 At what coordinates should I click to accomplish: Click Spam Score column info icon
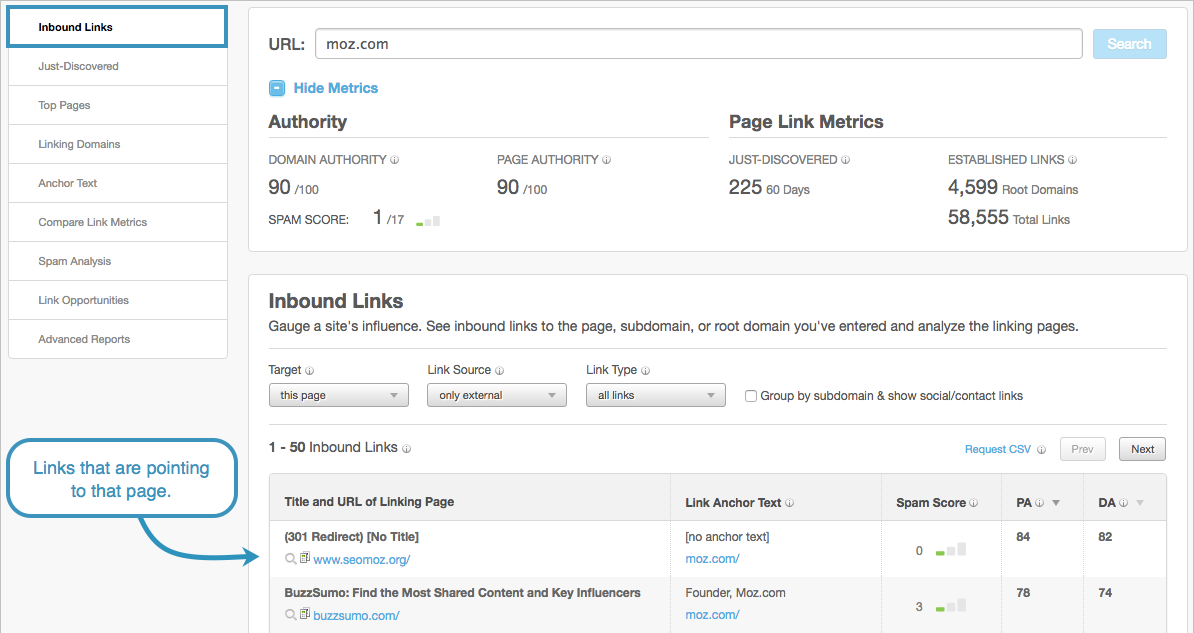point(974,503)
